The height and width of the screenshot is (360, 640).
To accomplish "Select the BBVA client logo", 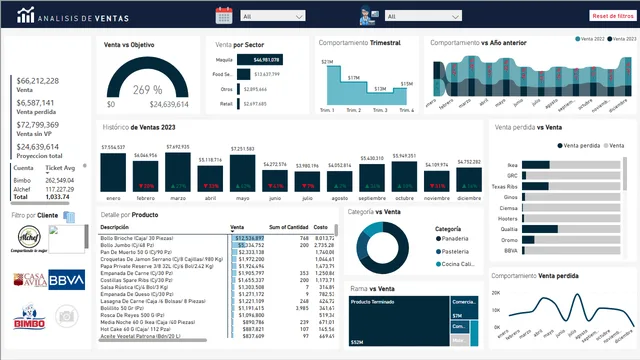I will coord(67,280).
